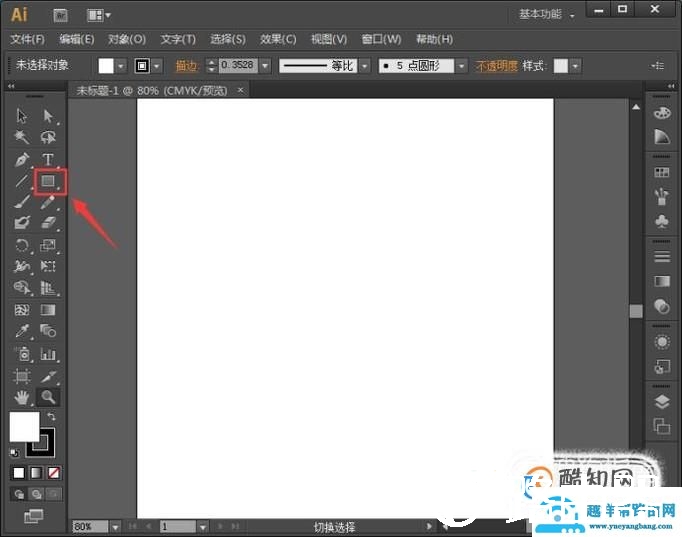Viewport: 682px width, 537px height.
Task: Open fill color dropdown in control bar
Action: tap(120, 66)
